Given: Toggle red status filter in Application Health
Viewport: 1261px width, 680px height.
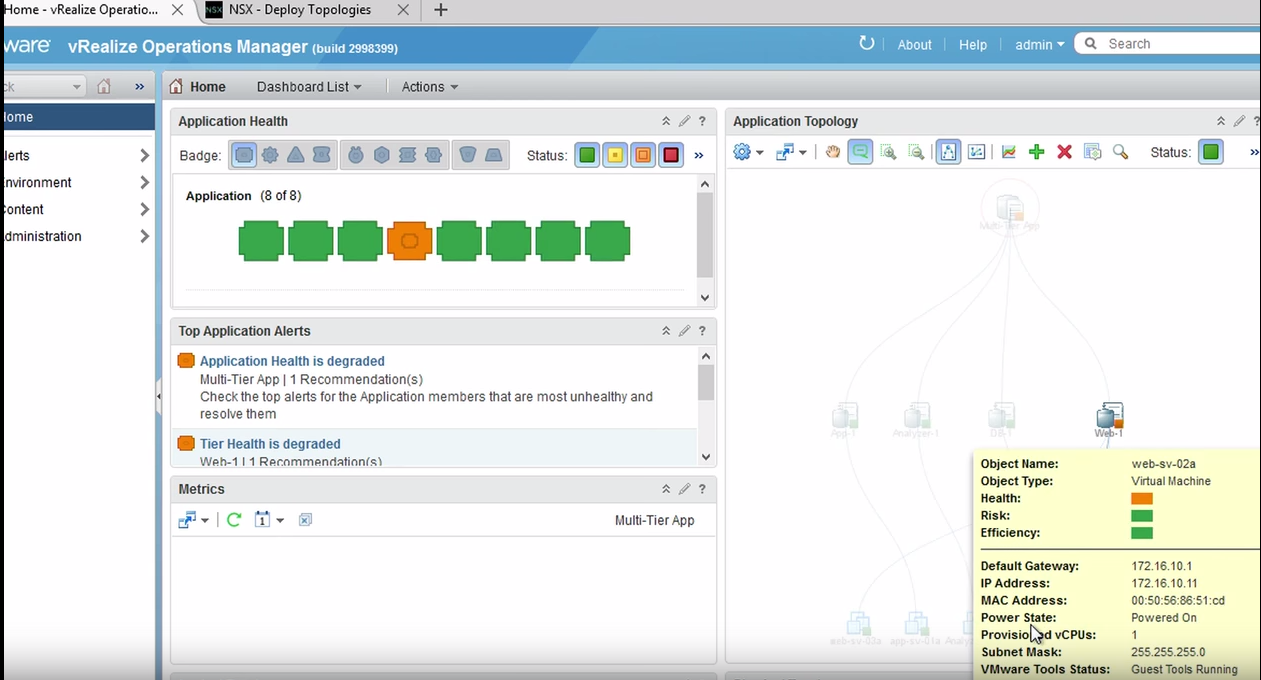Looking at the screenshot, I should 671,155.
